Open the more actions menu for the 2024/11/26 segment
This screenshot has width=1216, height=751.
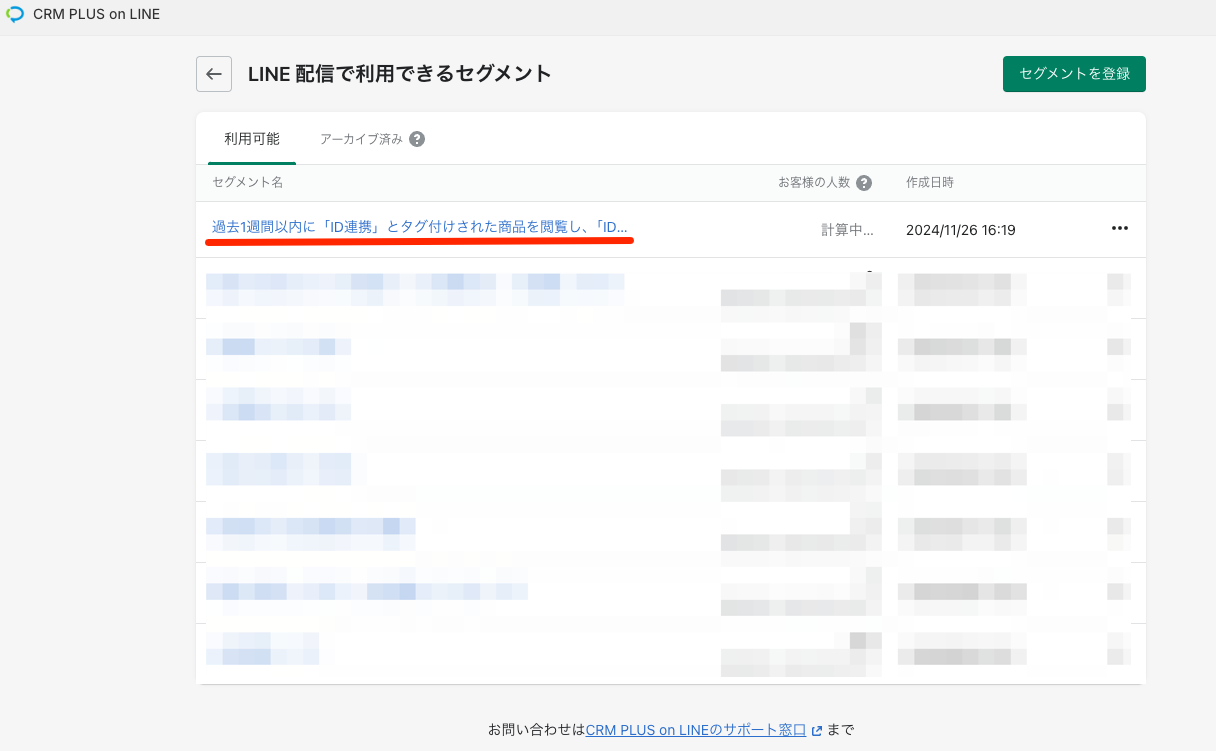[x=1120, y=229]
